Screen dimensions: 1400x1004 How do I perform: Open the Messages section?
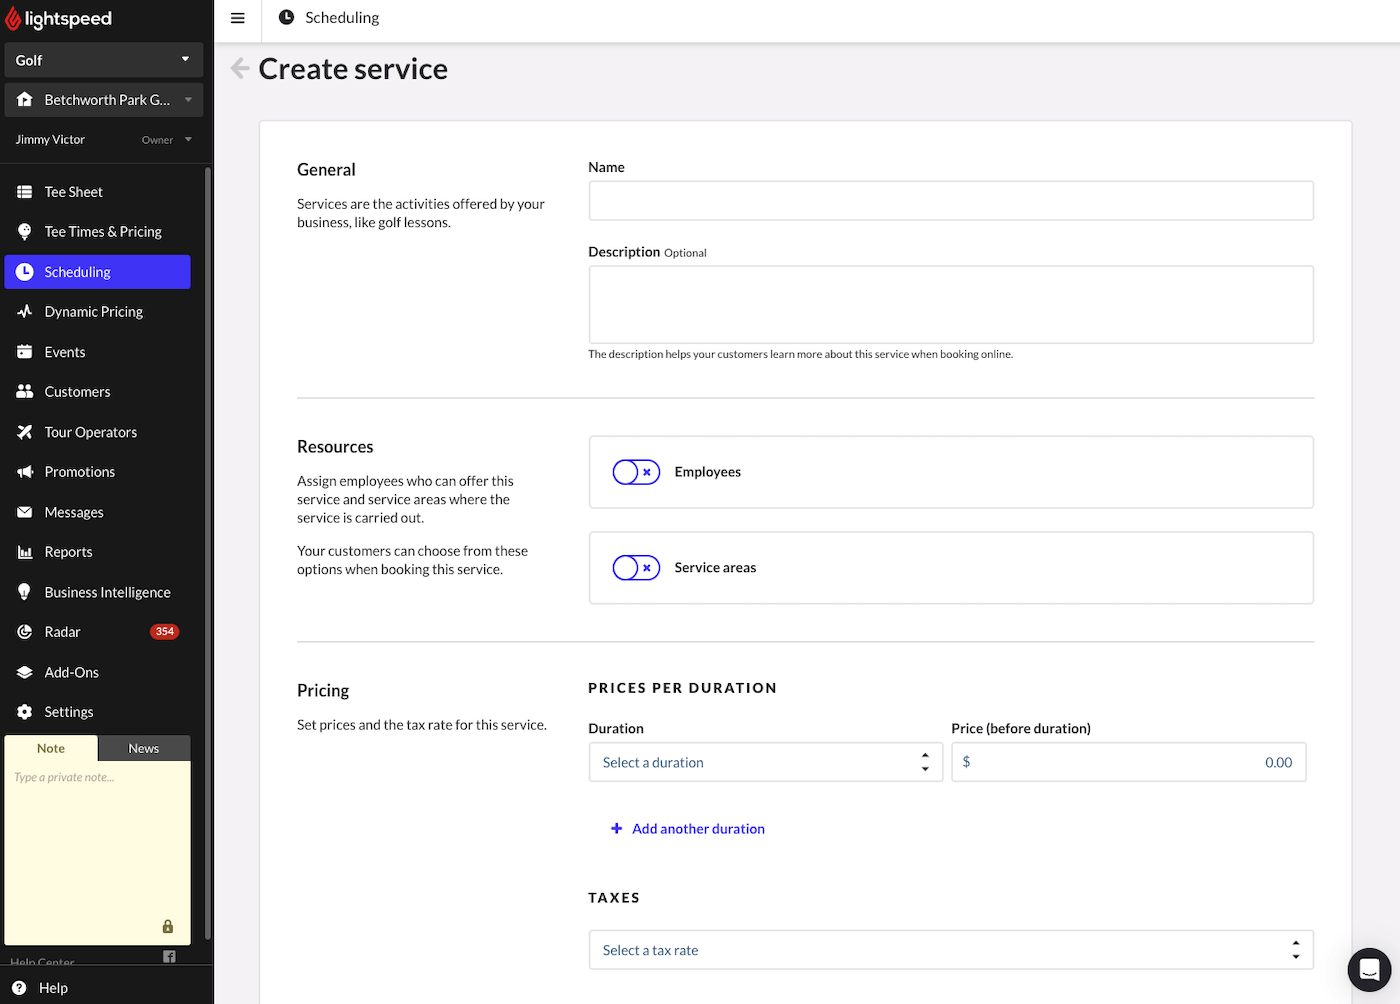click(74, 511)
